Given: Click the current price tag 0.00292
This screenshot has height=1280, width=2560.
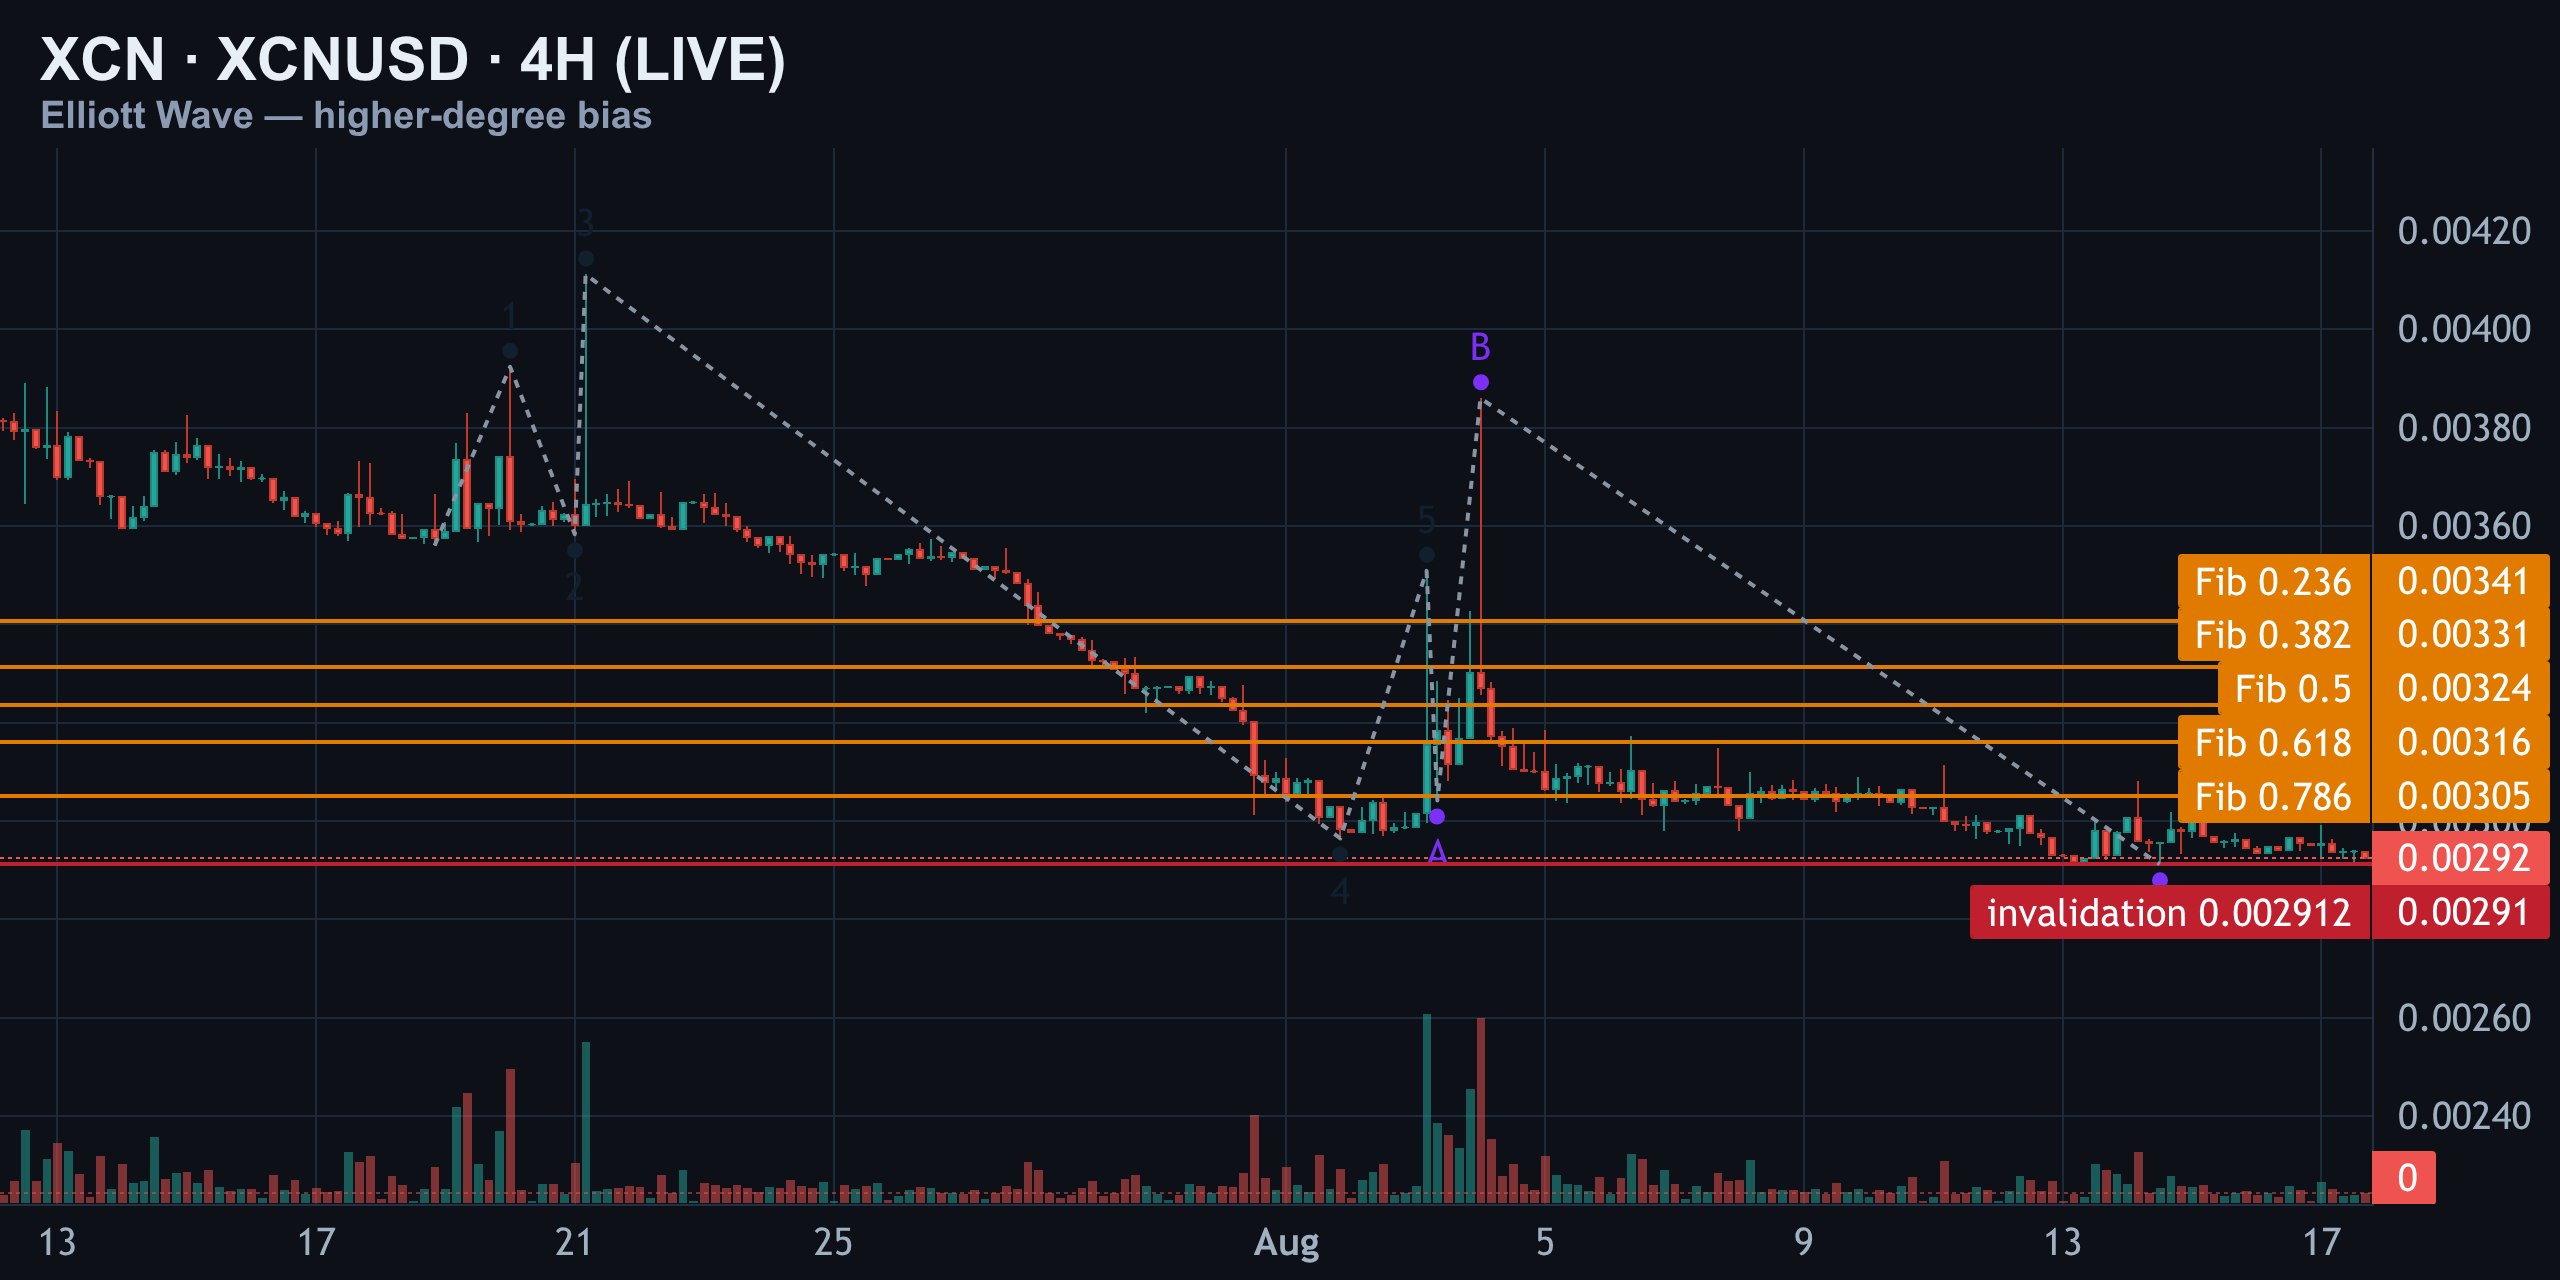Looking at the screenshot, I should [2461, 858].
